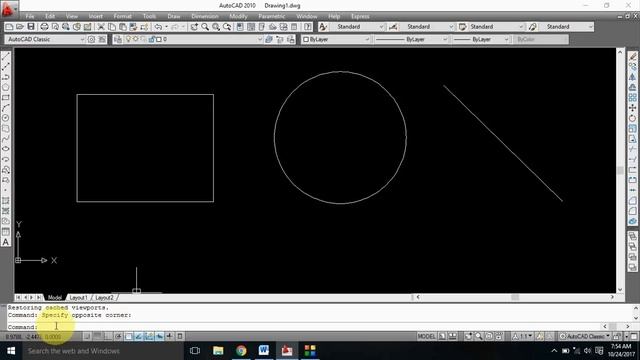Select the Ellipse draw tool
The height and width of the screenshot is (360, 640).
click(6, 149)
